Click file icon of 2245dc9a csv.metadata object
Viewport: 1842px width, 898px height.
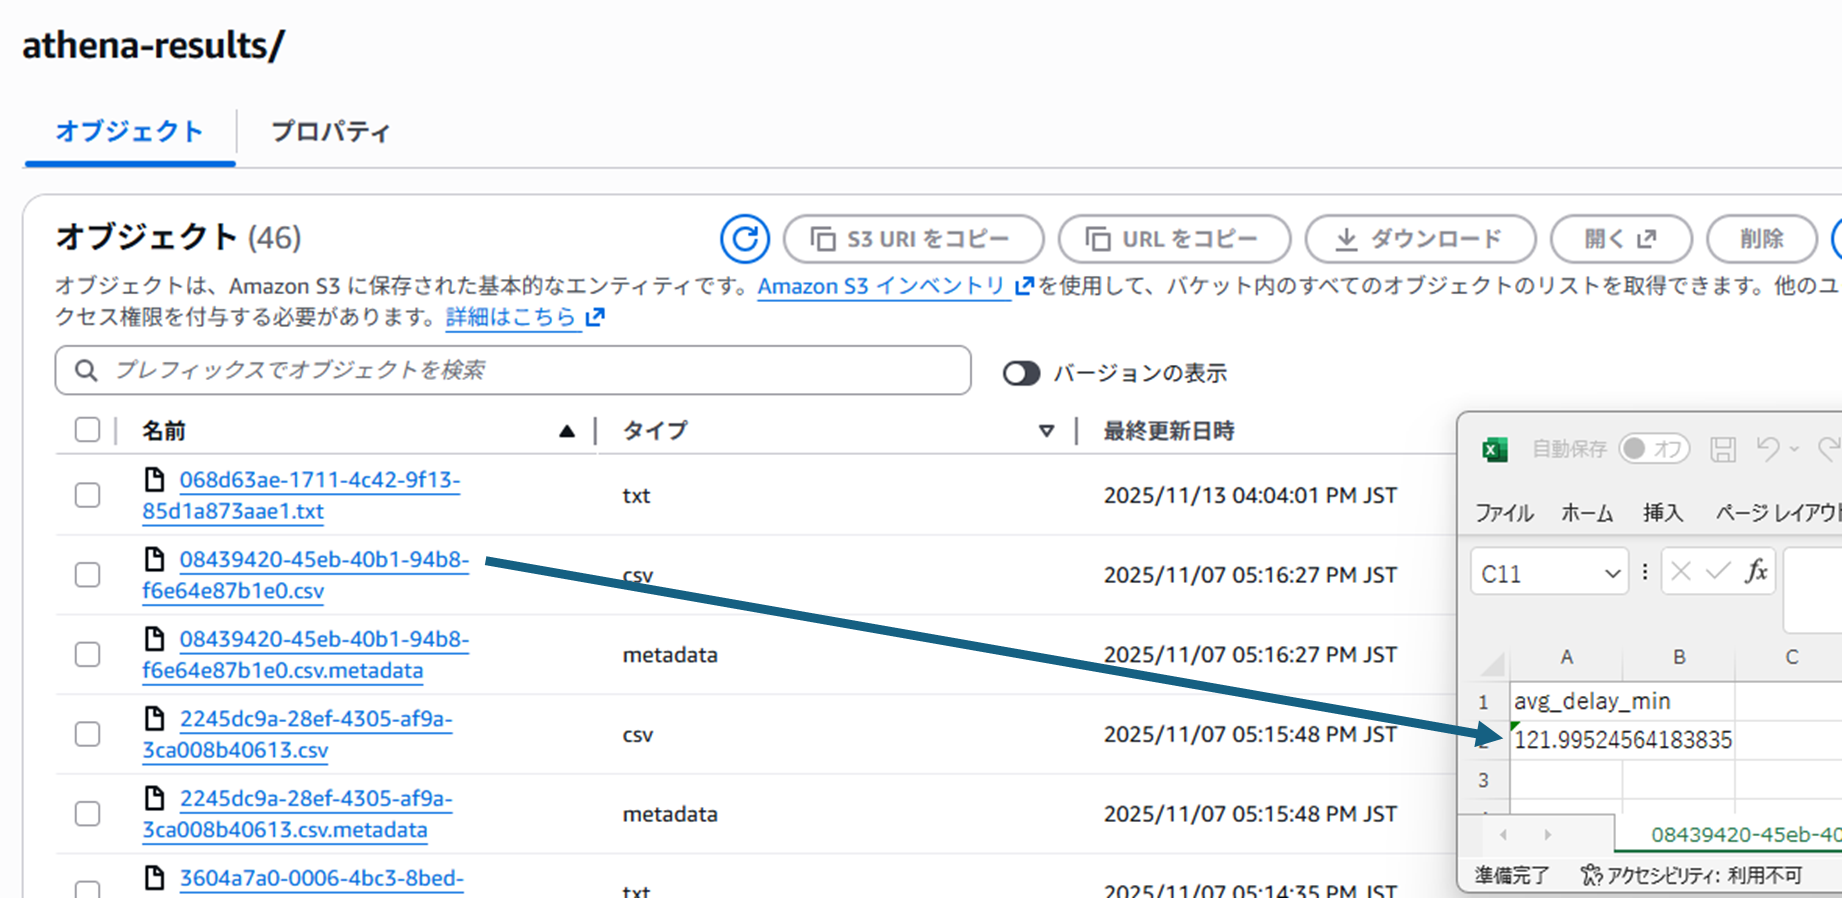(x=154, y=797)
